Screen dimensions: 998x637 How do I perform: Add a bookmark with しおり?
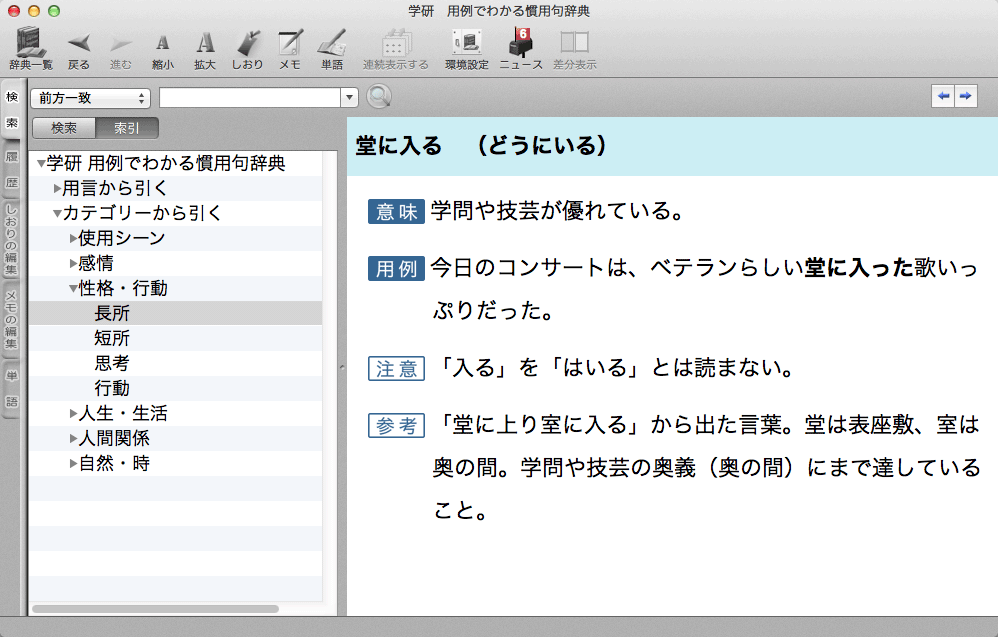(x=247, y=48)
